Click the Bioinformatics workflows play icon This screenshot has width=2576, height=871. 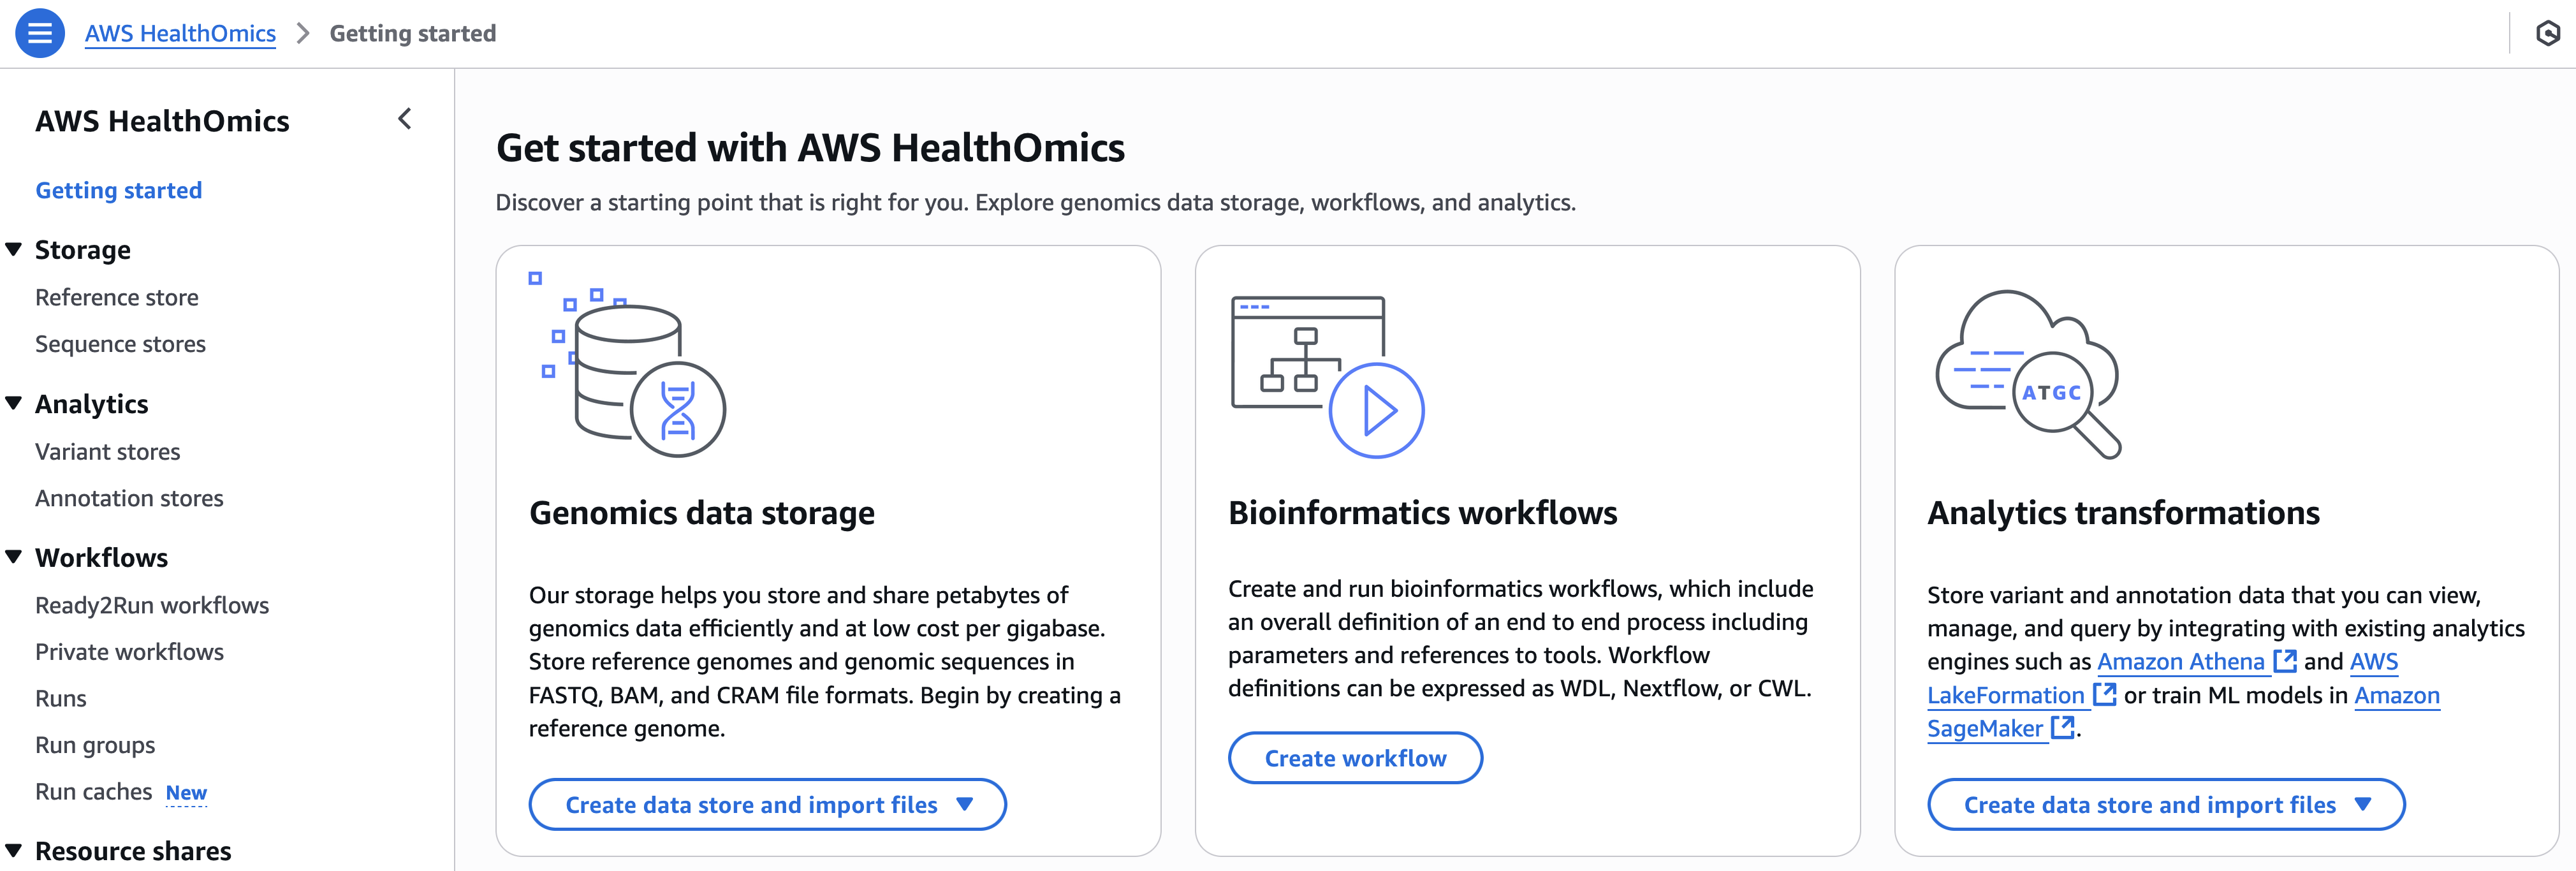pos(1375,410)
